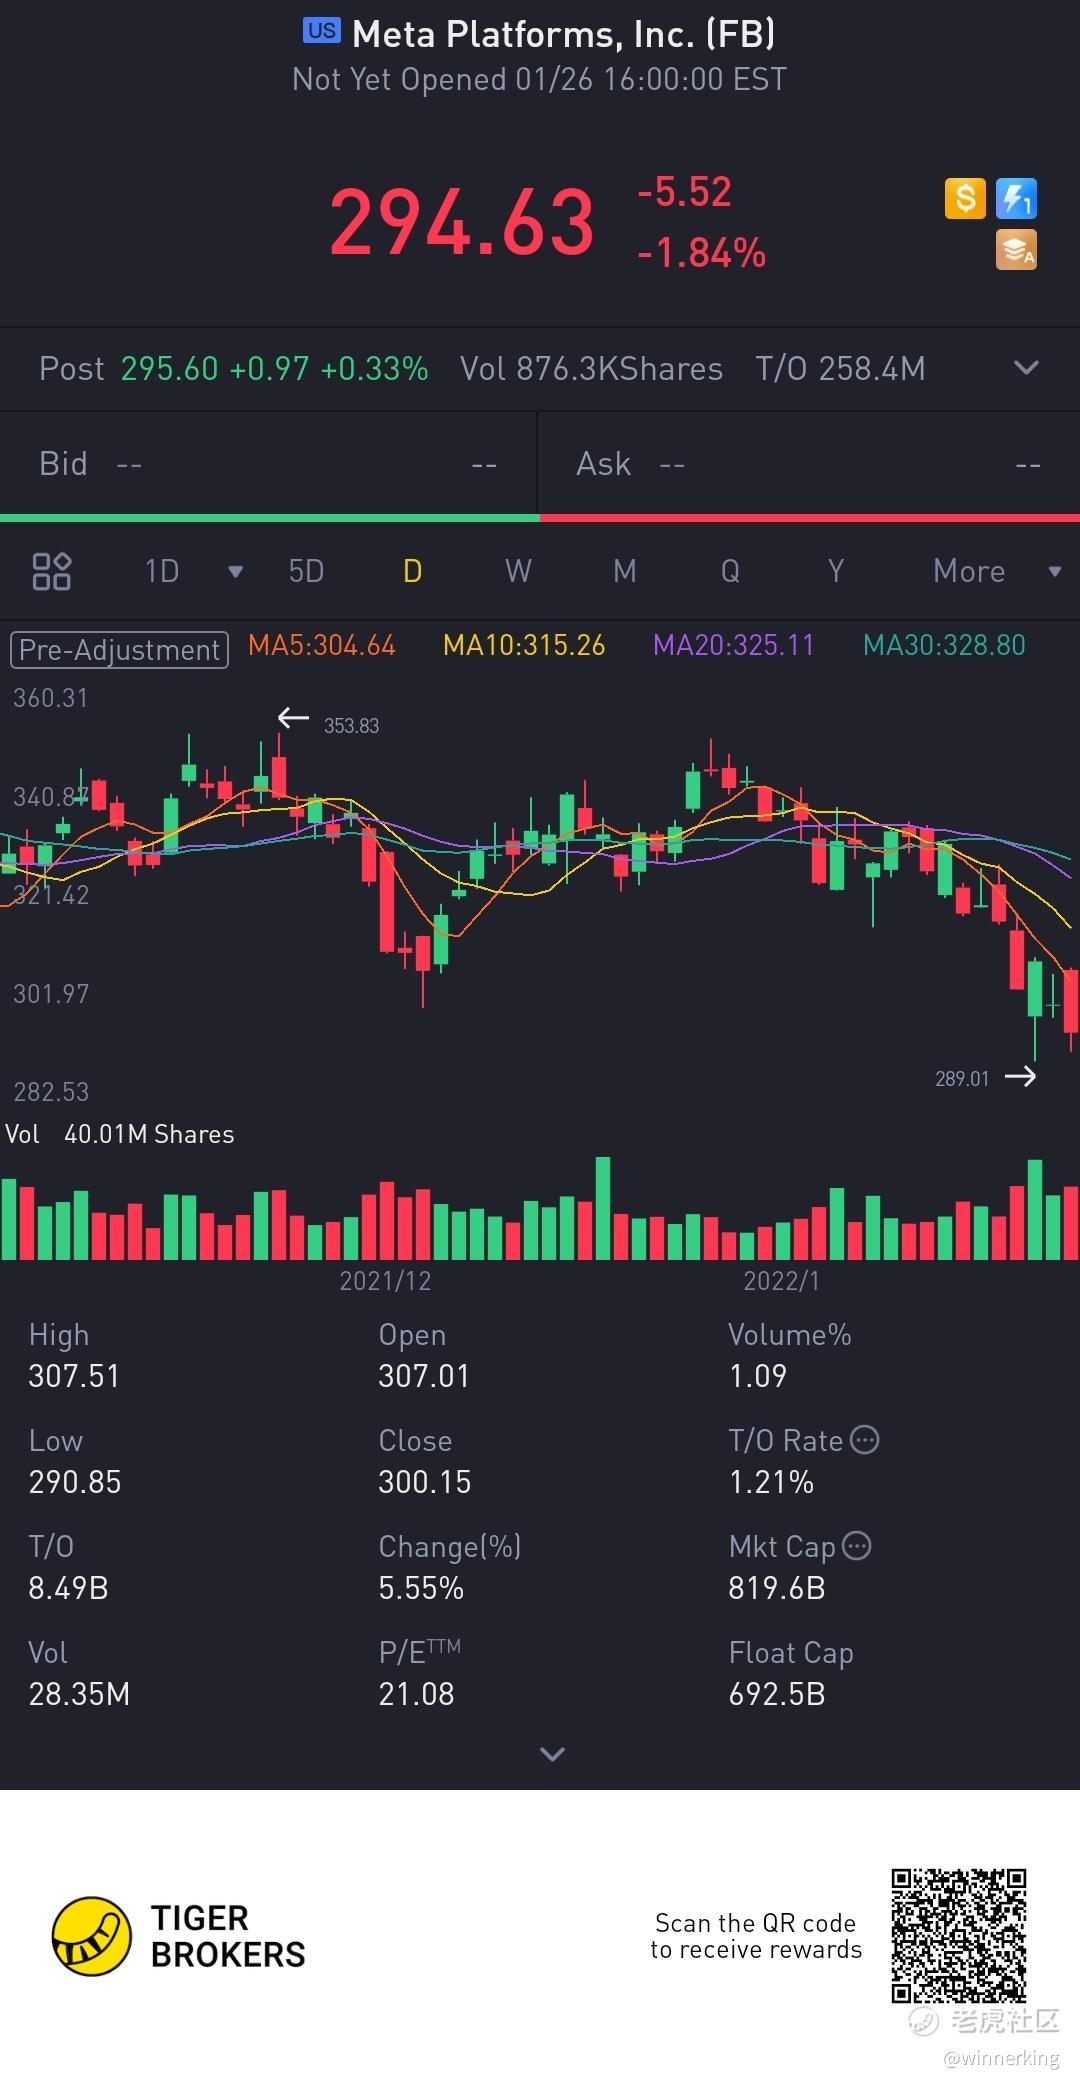This screenshot has height=2083, width=1080.
Task: Tap the 360.31 price axis label
Action: (x=50, y=698)
